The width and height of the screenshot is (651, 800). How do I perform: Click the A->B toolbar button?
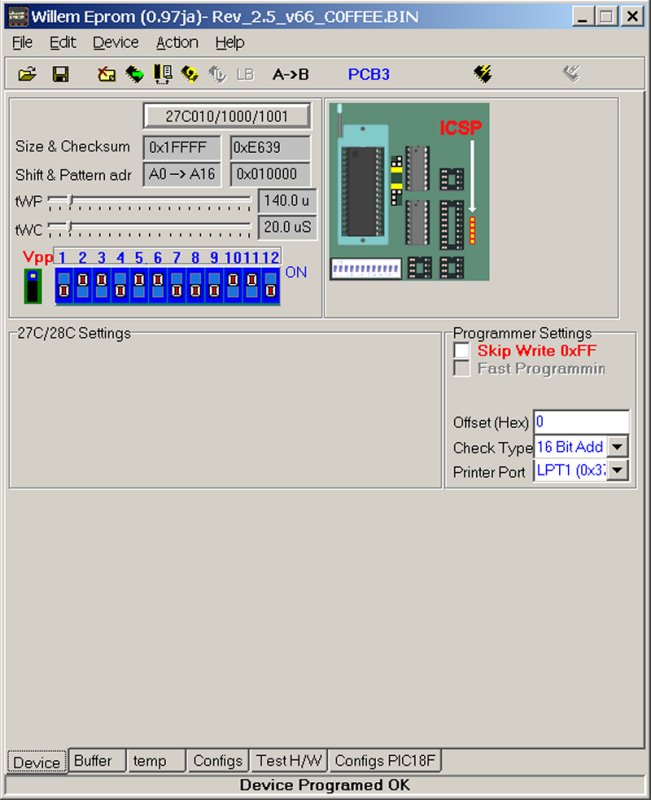point(291,74)
